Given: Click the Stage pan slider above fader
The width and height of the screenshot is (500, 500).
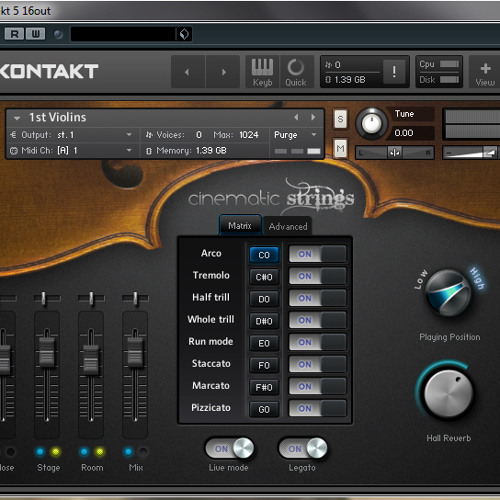Looking at the screenshot, I should coord(47,298).
